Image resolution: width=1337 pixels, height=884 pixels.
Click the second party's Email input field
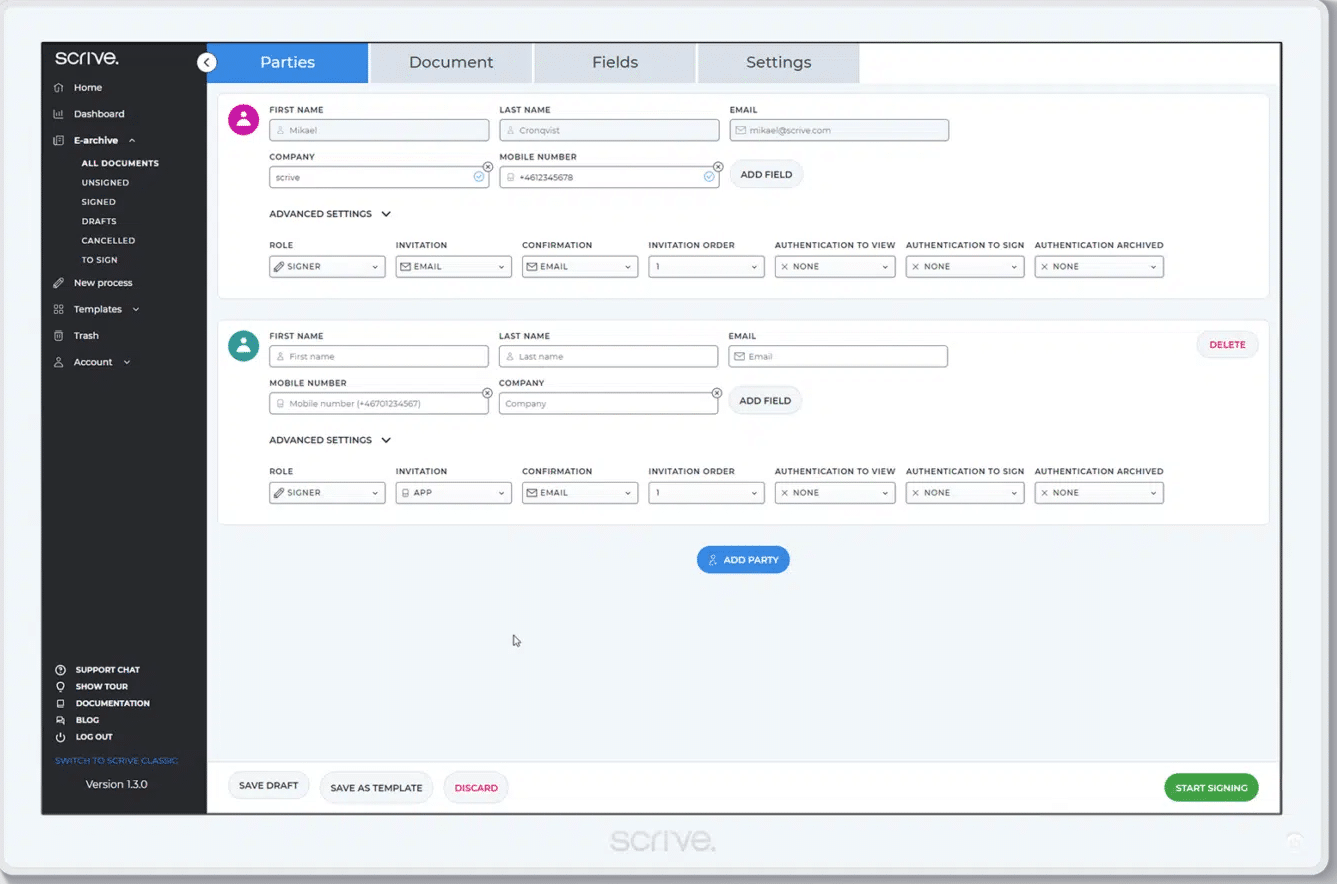tap(838, 356)
